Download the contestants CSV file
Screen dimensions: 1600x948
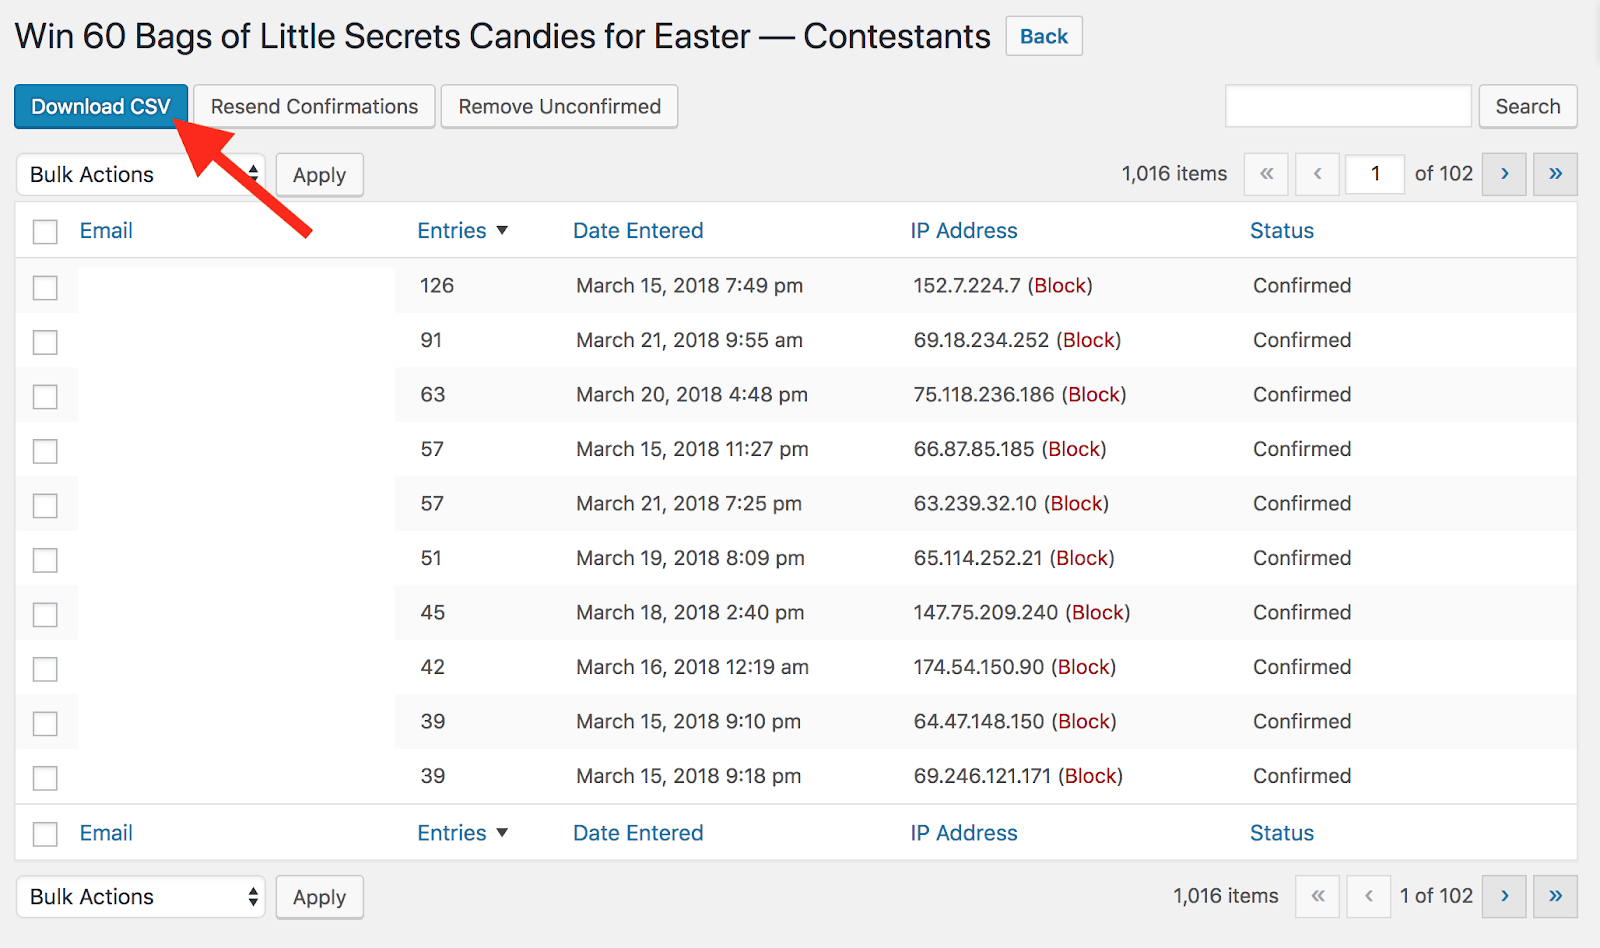coord(101,106)
